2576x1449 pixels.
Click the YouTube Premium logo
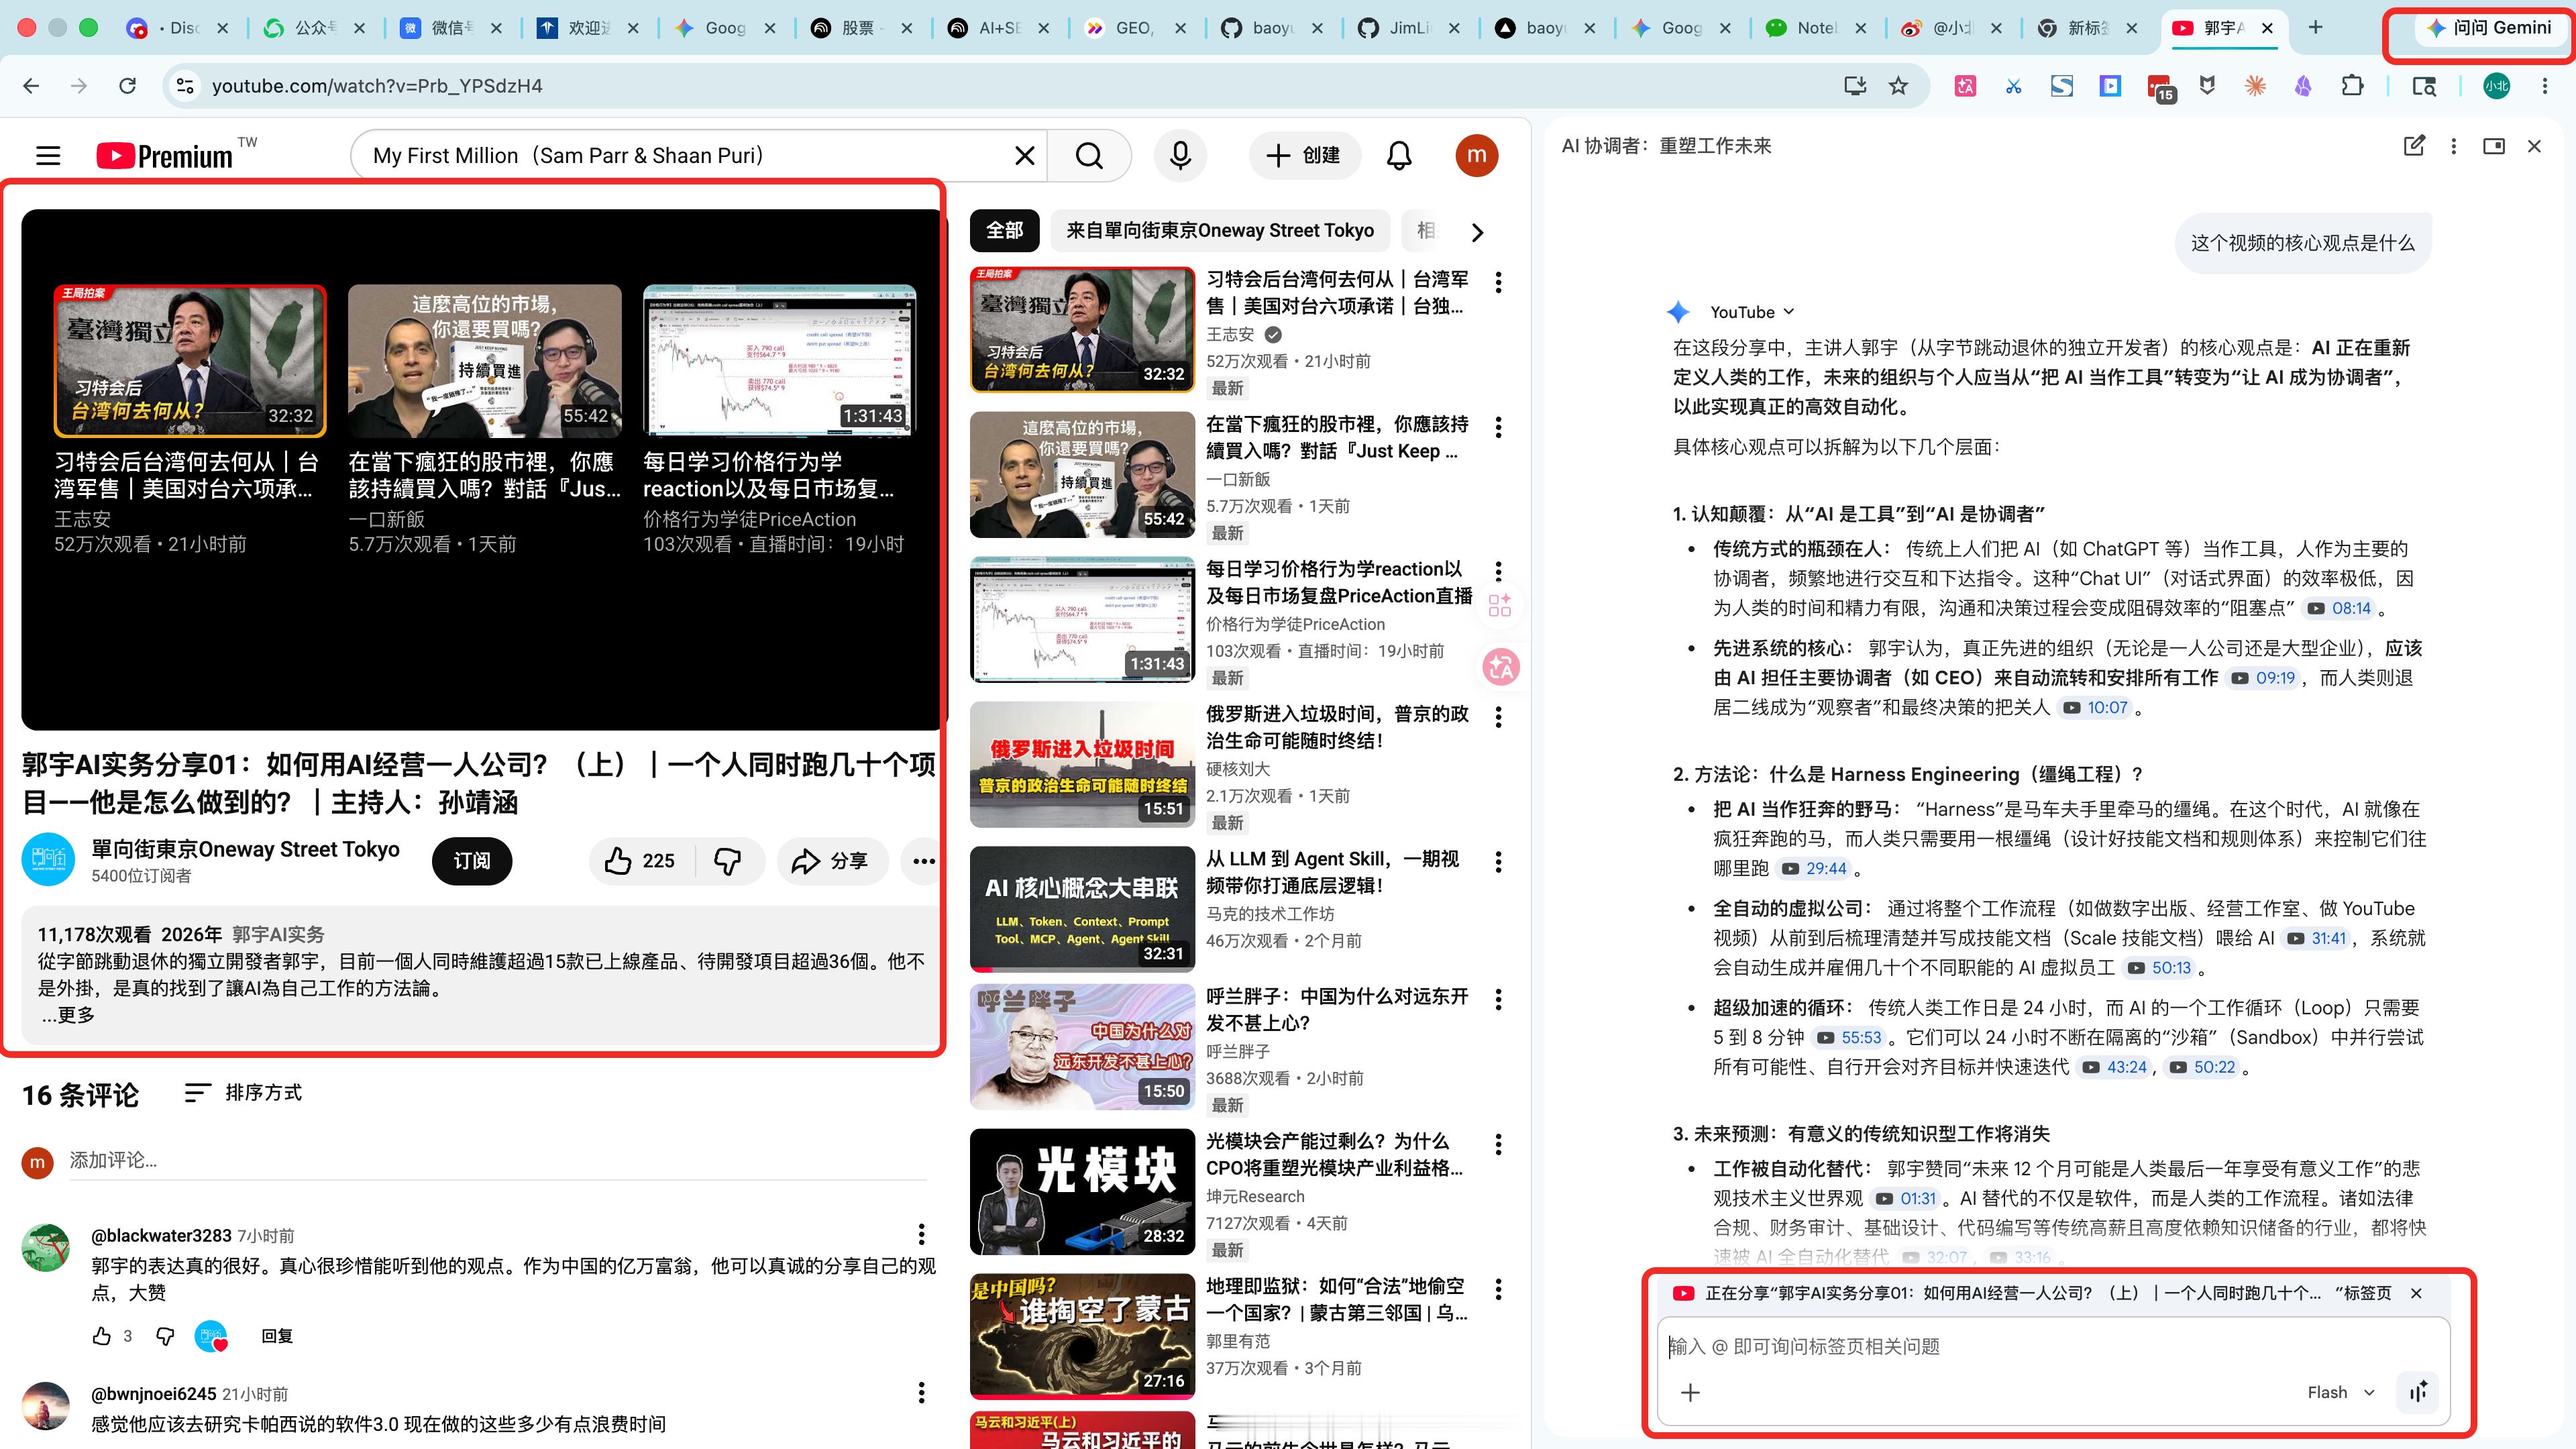[x=166, y=155]
